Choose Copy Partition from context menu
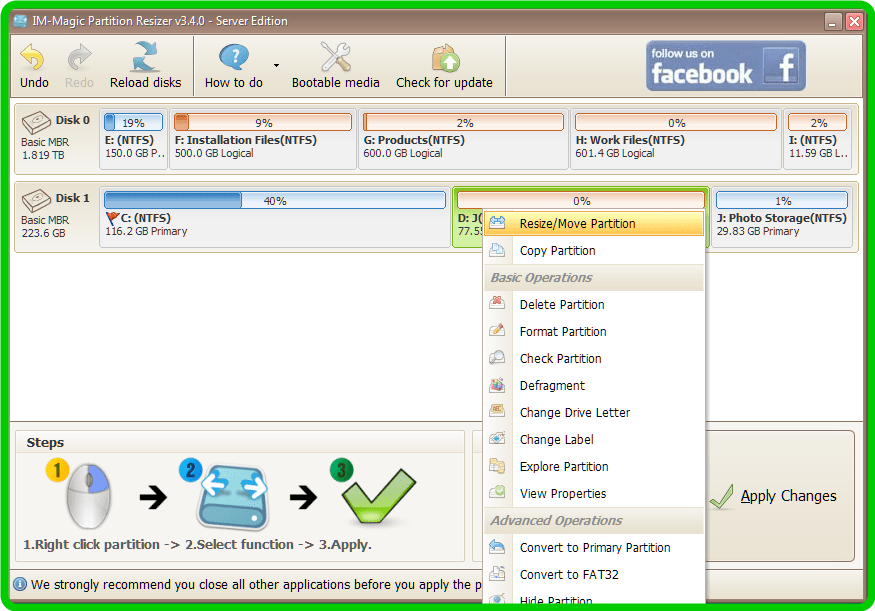This screenshot has height=611, width=875. coord(594,251)
